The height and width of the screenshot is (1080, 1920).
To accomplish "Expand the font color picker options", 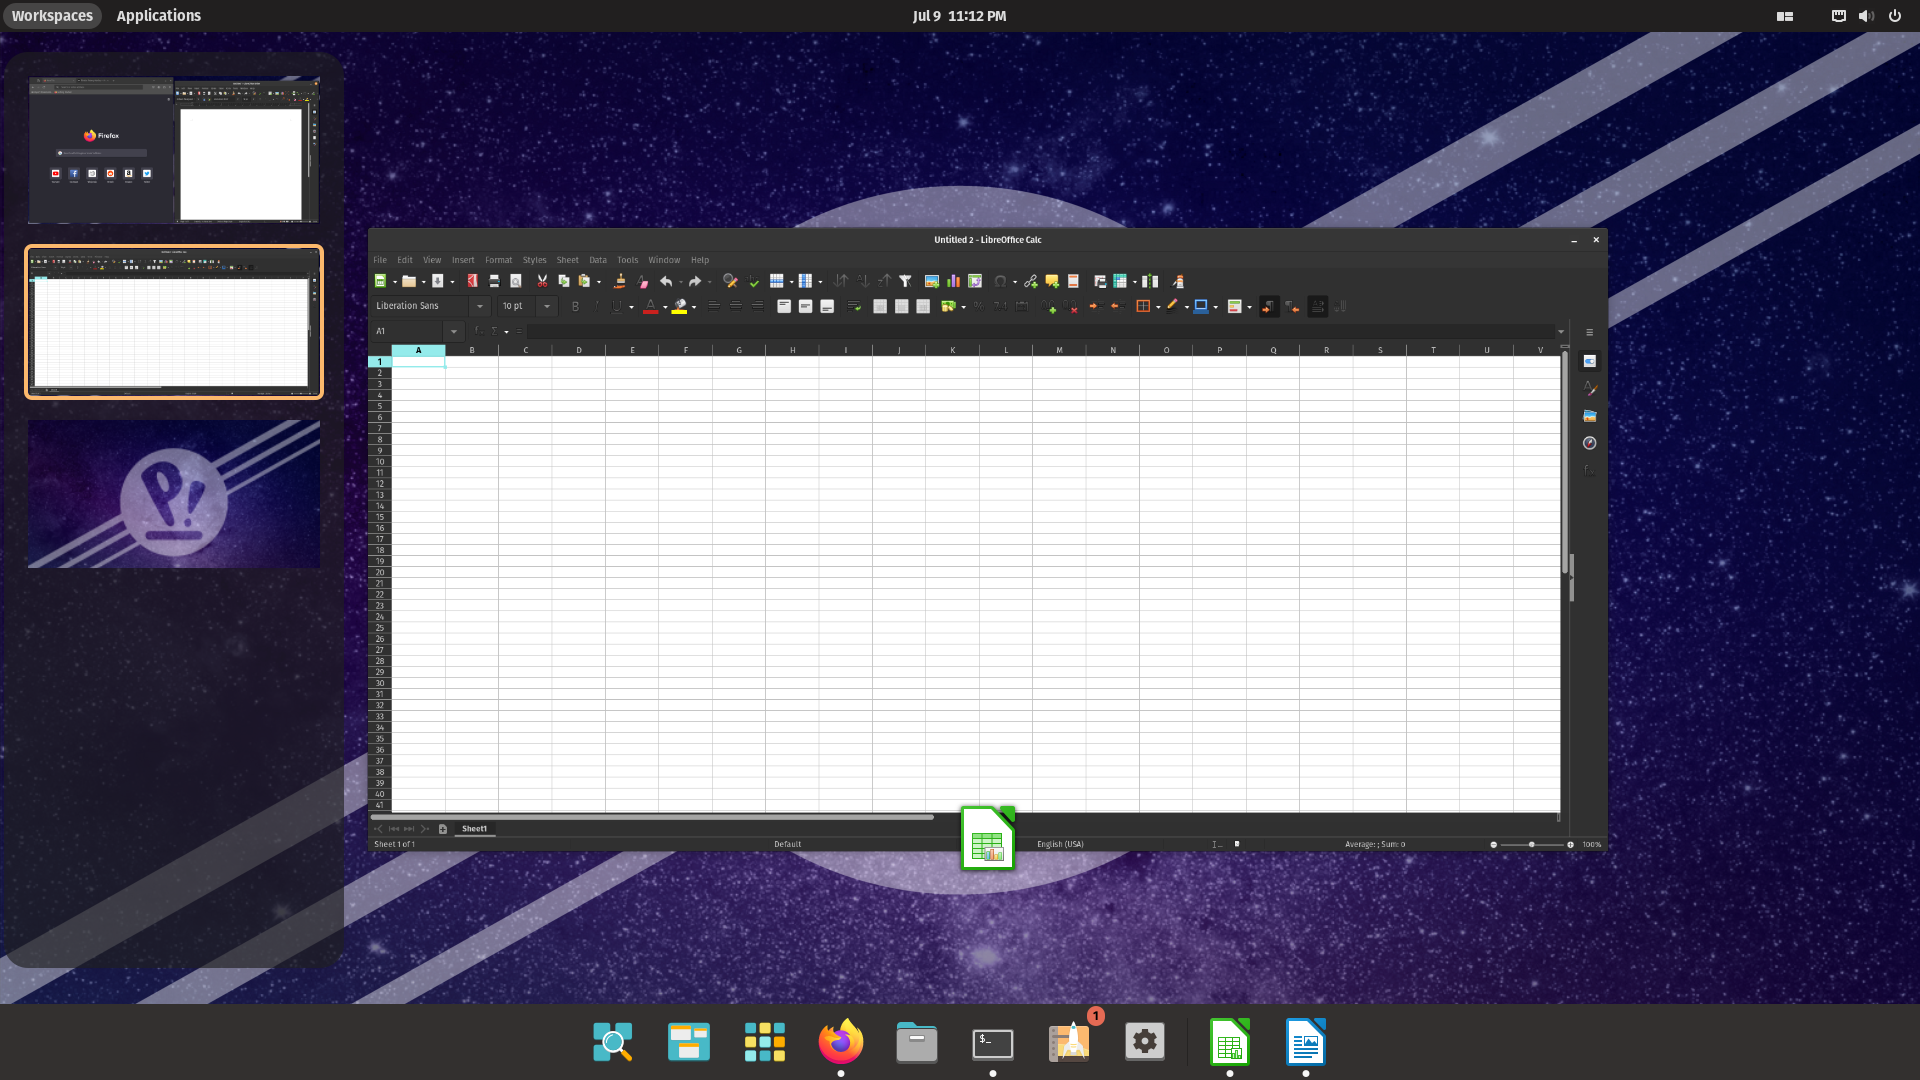I will point(664,306).
